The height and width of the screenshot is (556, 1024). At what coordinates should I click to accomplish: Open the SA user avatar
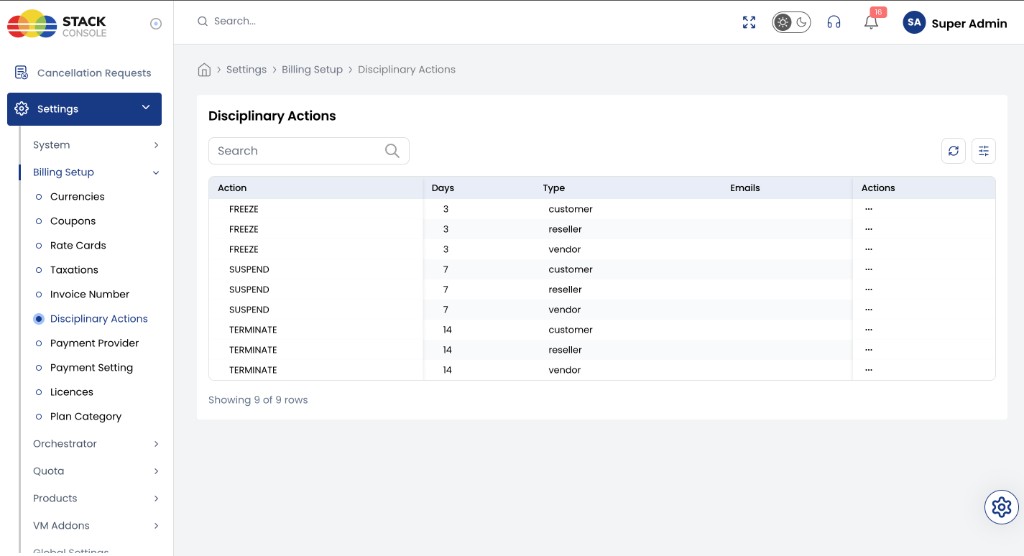click(x=914, y=22)
